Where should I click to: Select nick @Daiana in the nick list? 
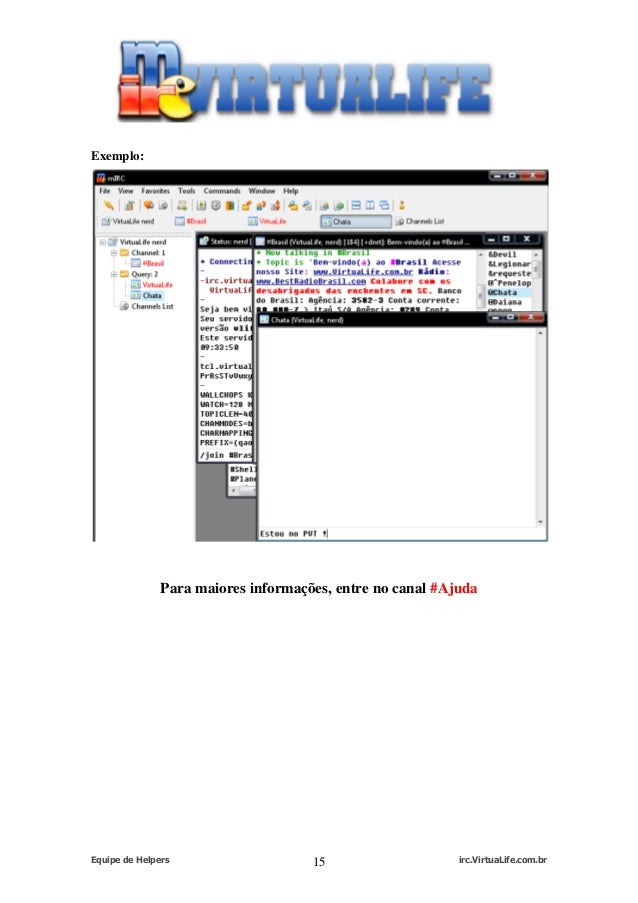pos(504,302)
